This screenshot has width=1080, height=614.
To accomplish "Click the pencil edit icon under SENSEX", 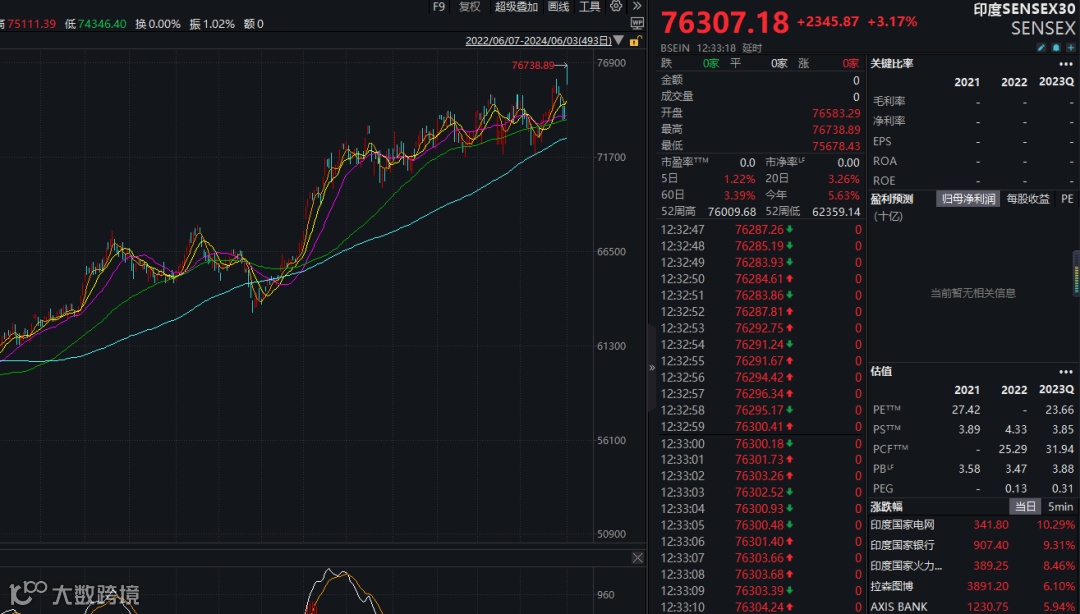I will [1041, 48].
